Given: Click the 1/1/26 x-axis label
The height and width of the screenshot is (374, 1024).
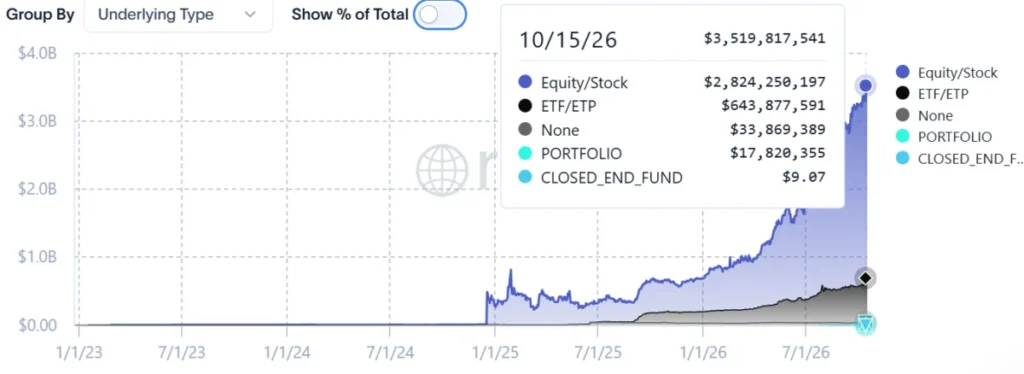Looking at the screenshot, I should coord(703,353).
